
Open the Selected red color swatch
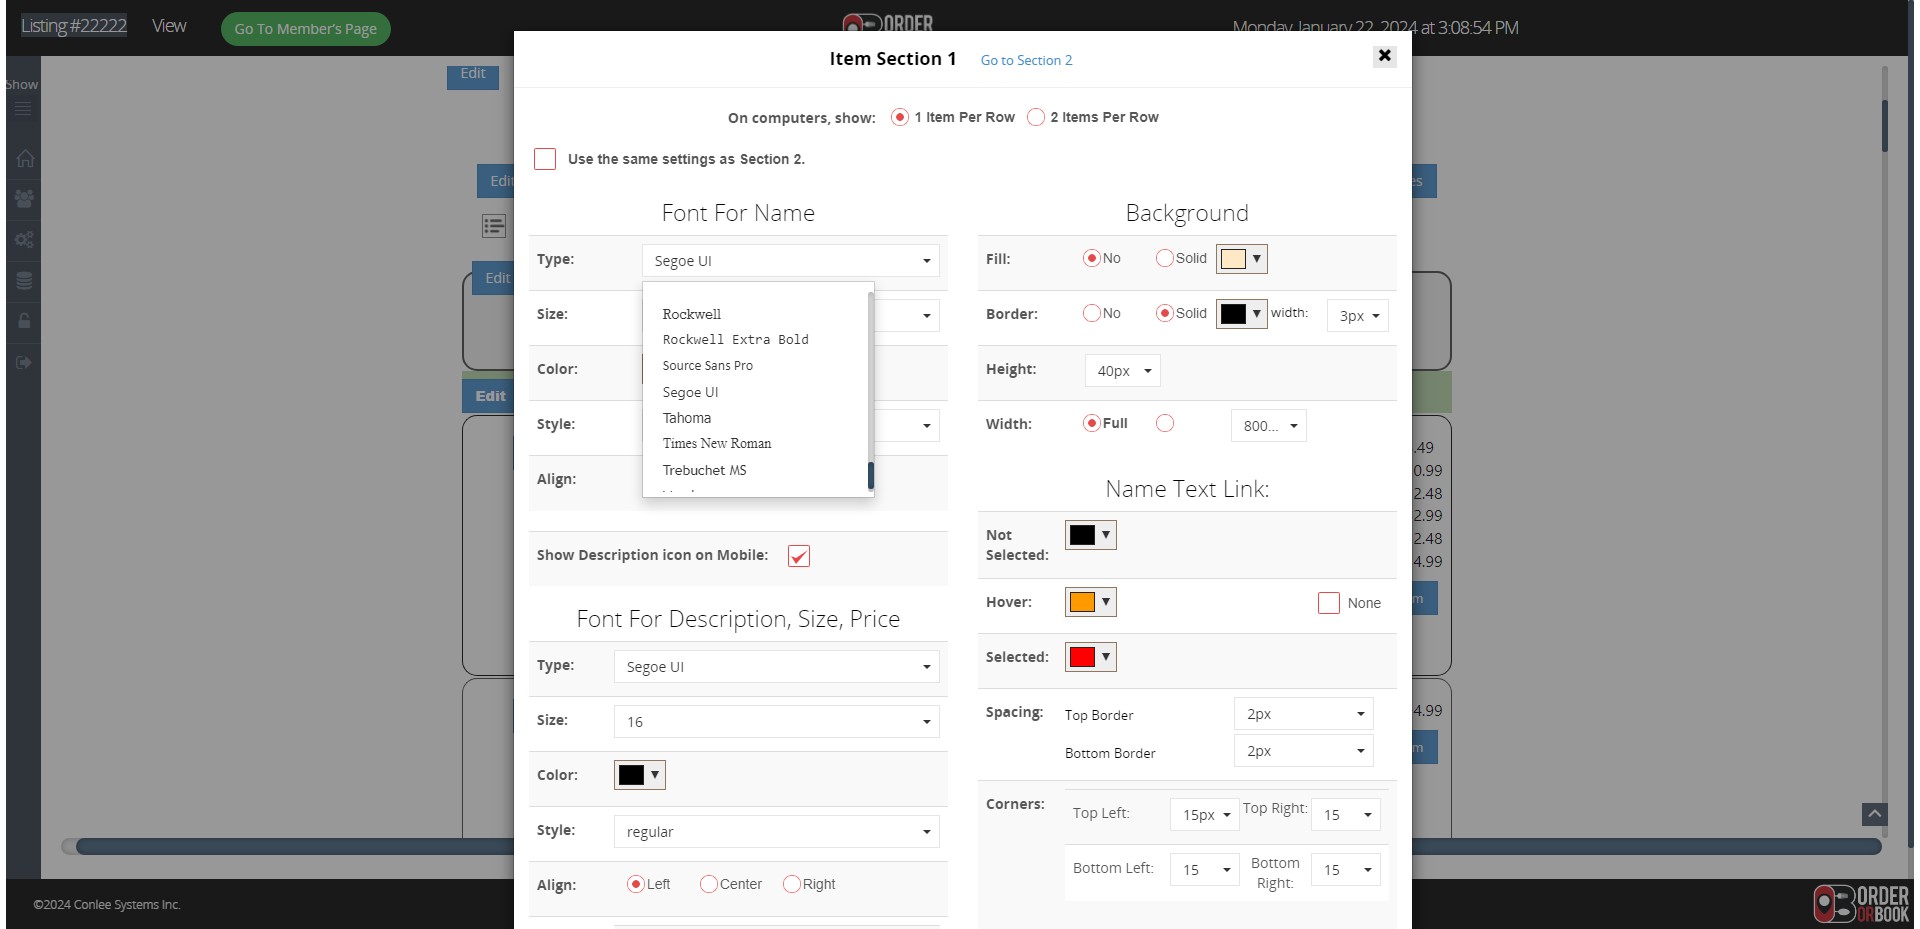(x=1091, y=657)
